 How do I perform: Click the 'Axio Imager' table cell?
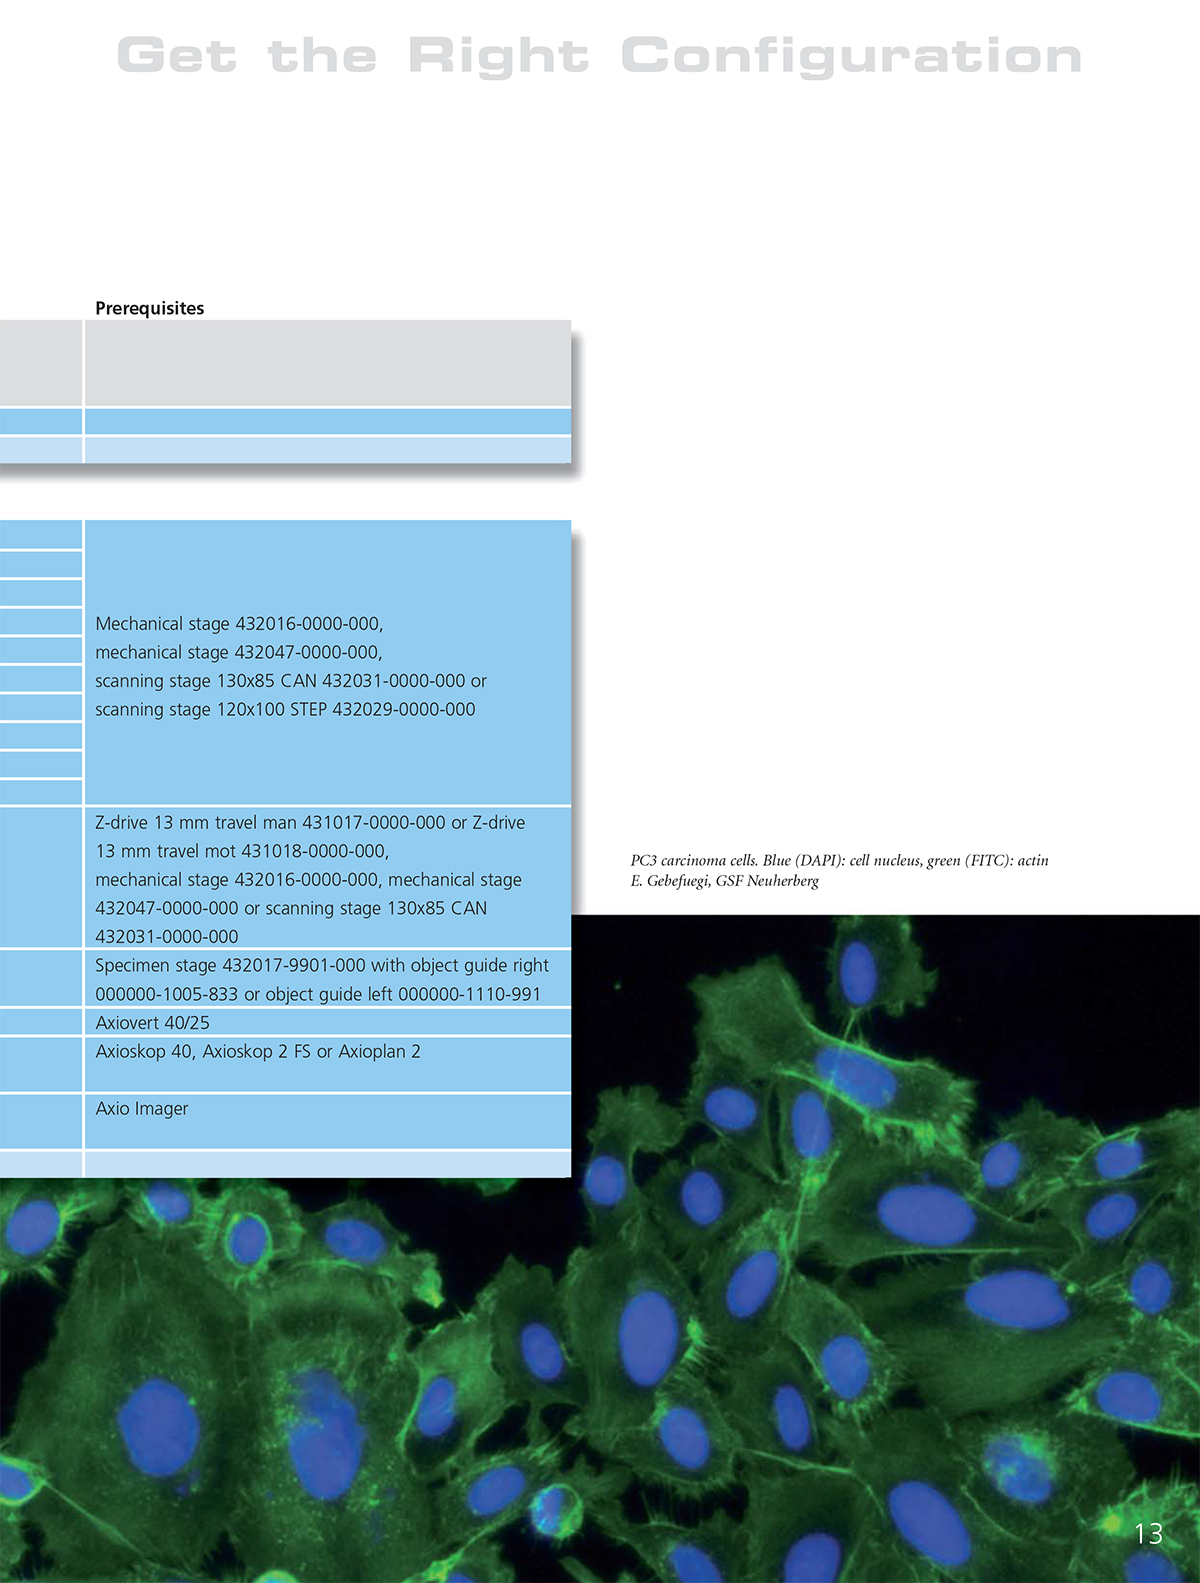(327, 1121)
